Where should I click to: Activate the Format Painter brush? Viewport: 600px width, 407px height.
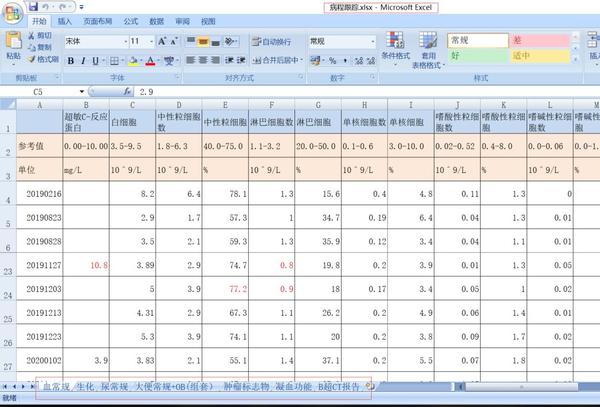(31, 59)
